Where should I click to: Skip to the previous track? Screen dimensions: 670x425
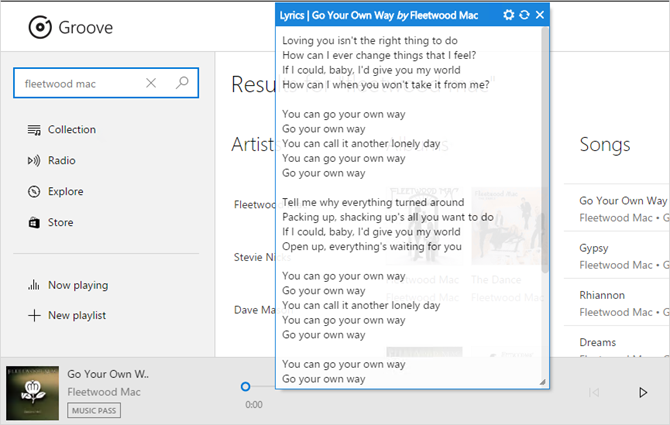click(594, 393)
